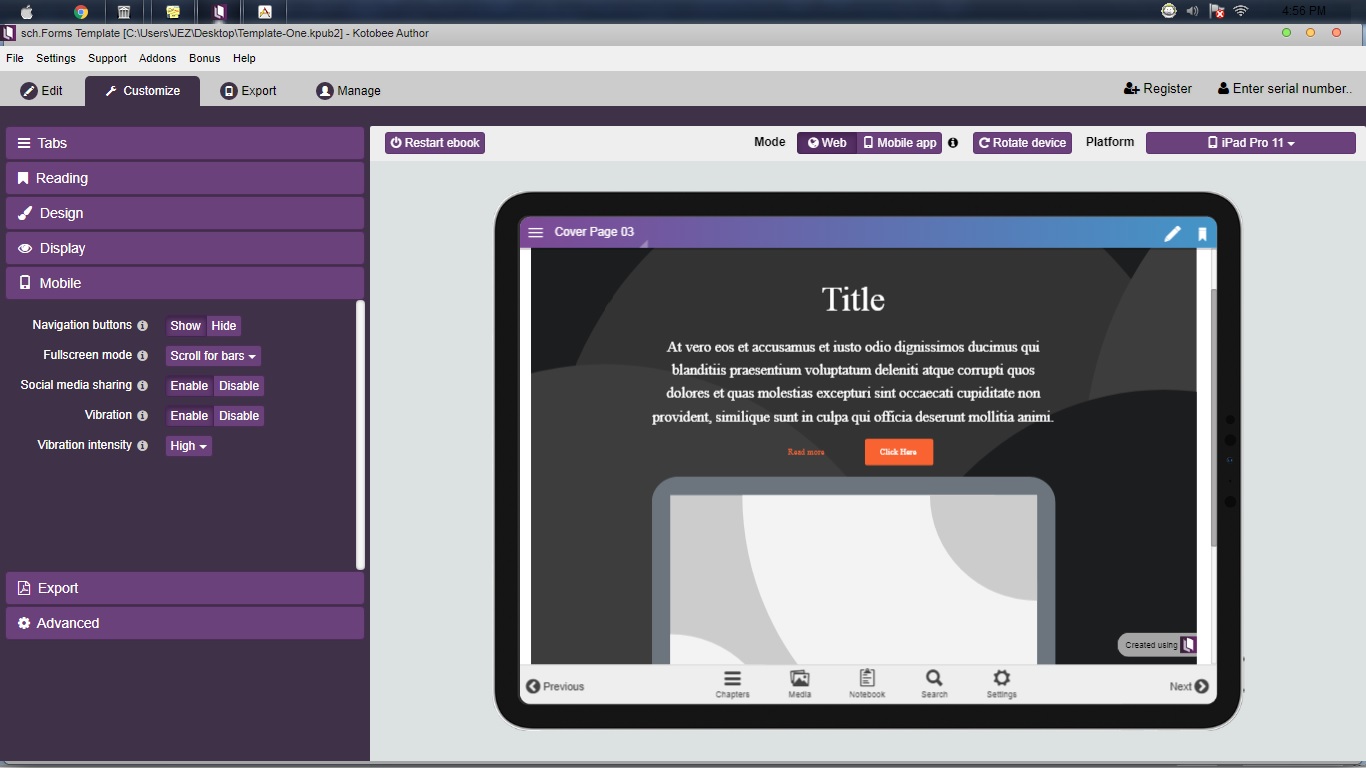
Task: Expand the Reading section
Action: coord(185,178)
